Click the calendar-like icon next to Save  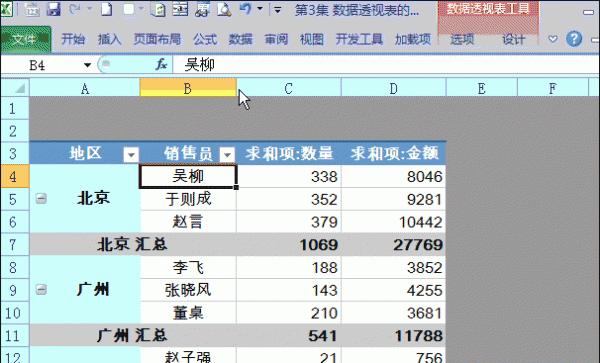32,9
